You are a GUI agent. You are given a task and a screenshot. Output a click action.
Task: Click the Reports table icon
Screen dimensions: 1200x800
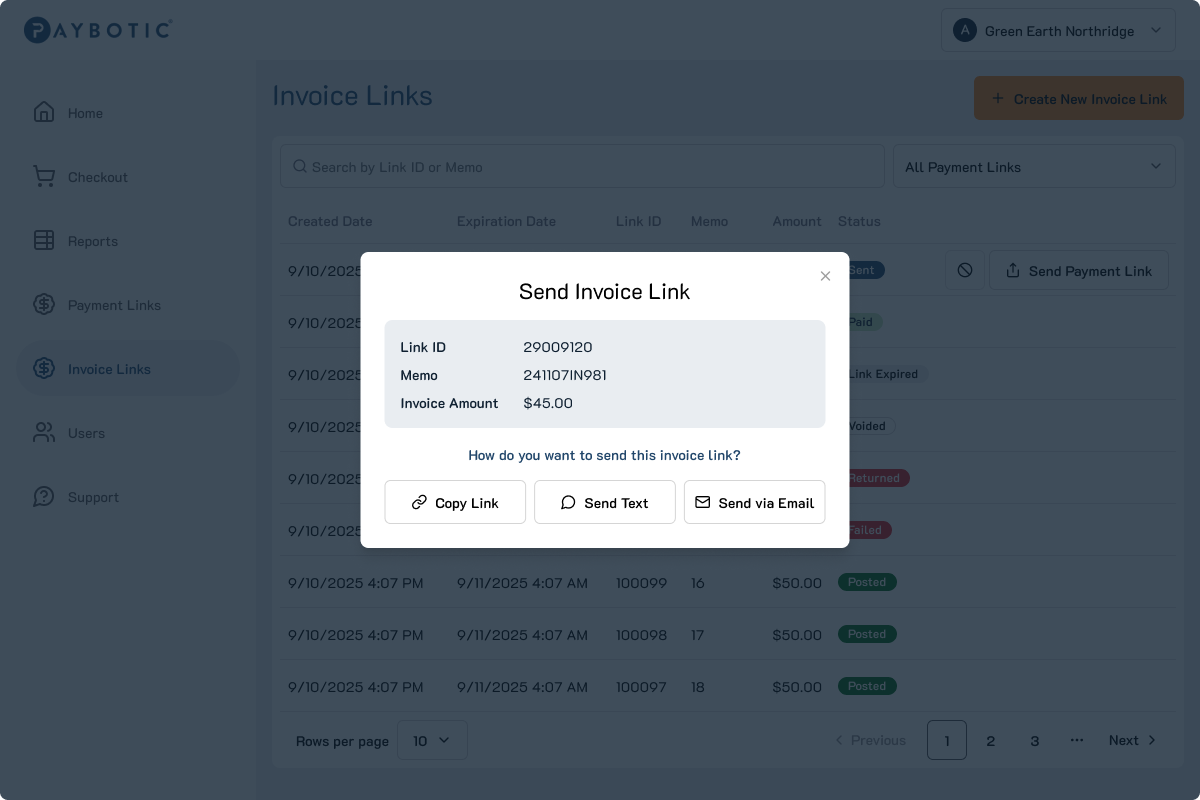point(44,241)
